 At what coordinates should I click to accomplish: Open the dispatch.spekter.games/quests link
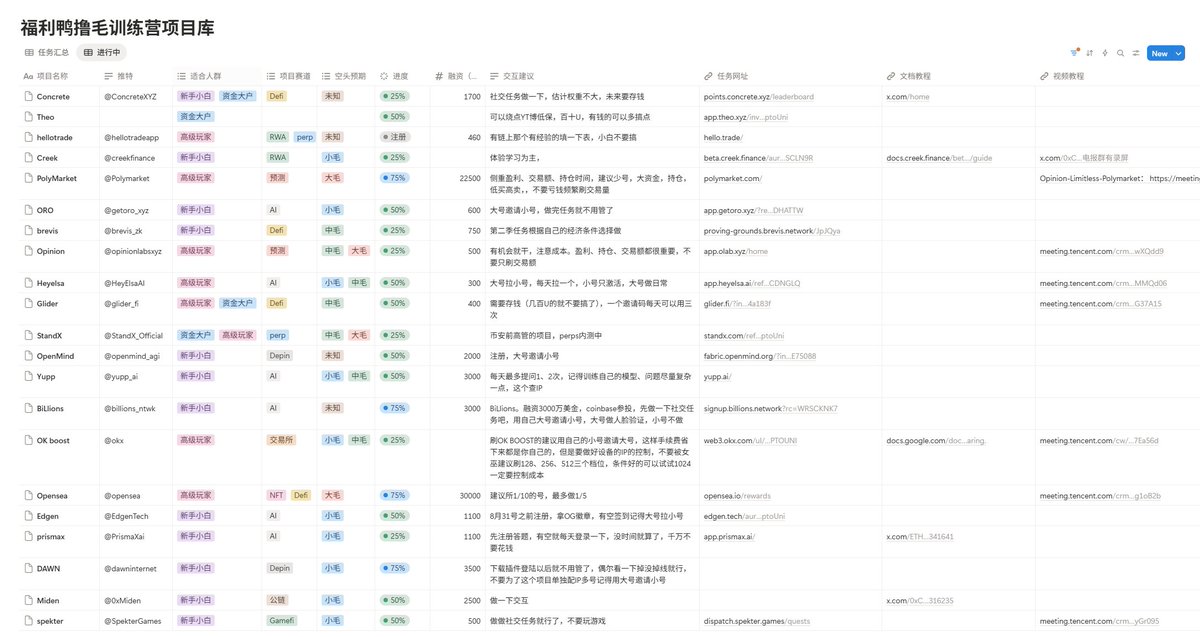coord(757,621)
